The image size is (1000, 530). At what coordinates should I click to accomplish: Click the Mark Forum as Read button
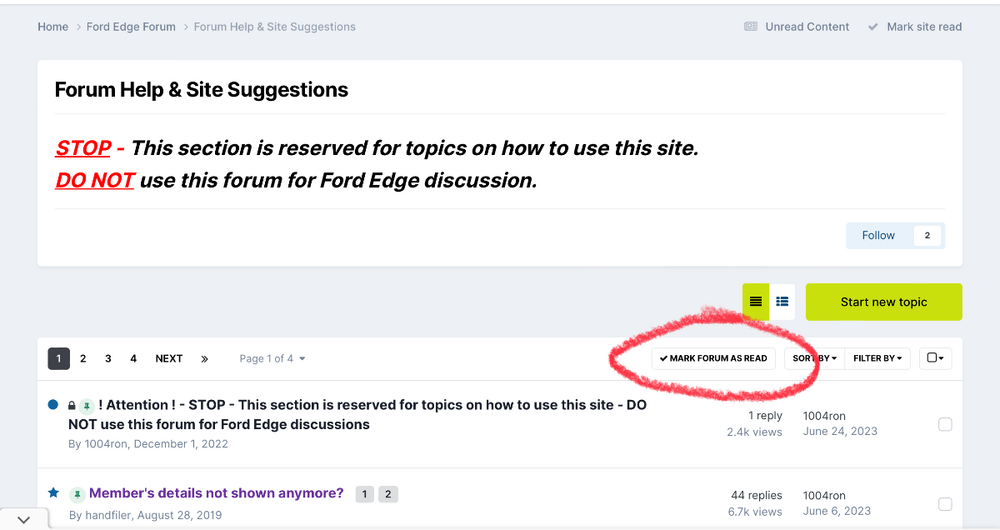coord(714,358)
